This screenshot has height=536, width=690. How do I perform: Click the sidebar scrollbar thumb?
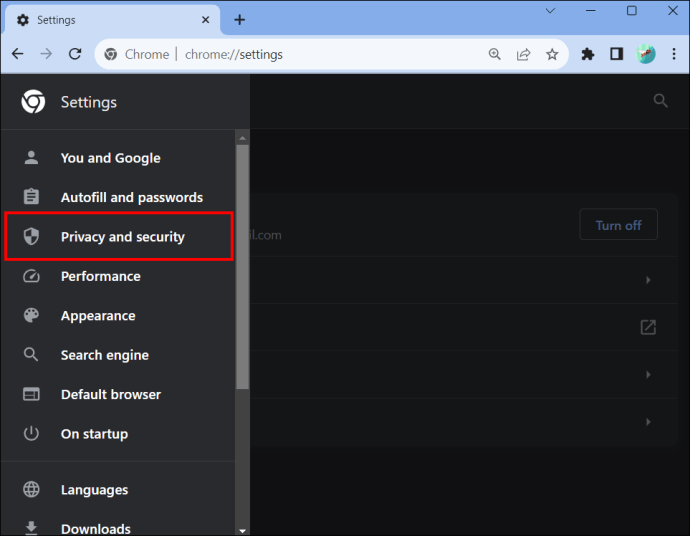tap(242, 267)
